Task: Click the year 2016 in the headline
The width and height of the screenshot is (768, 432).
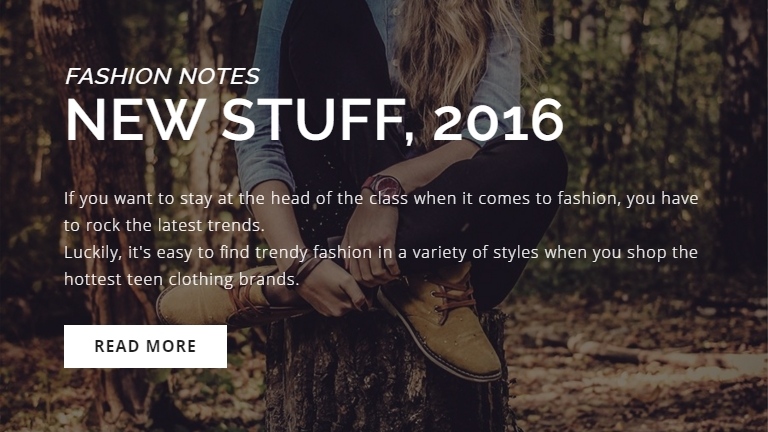Action: (x=499, y=120)
